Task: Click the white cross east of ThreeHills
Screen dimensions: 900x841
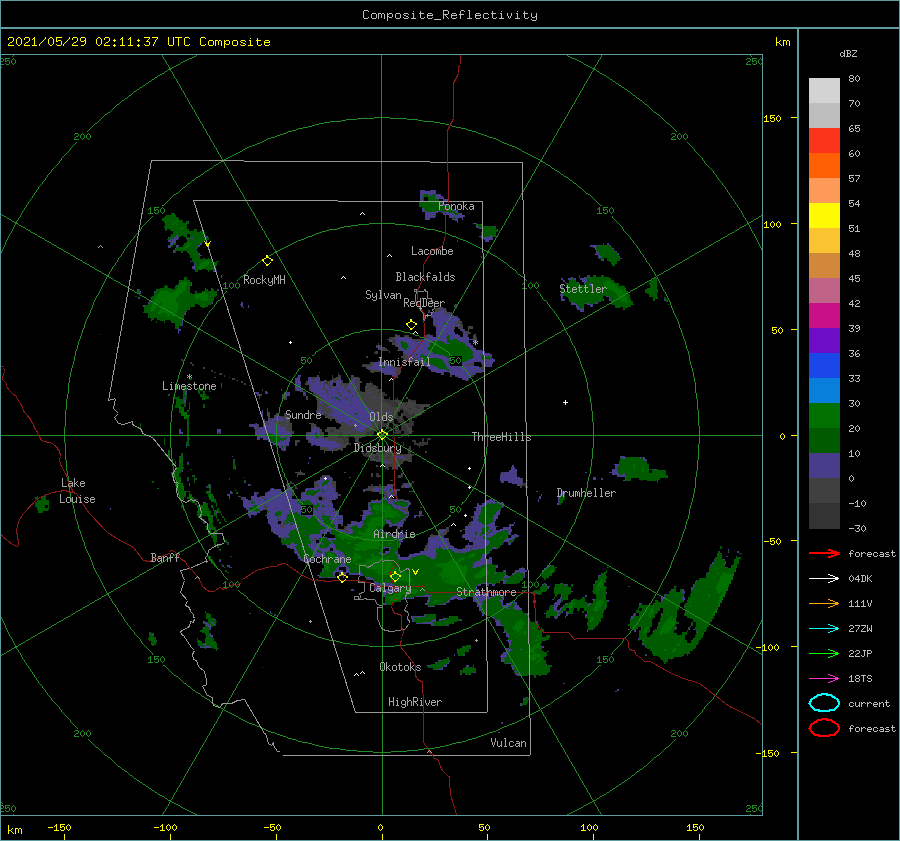Action: coord(565,402)
